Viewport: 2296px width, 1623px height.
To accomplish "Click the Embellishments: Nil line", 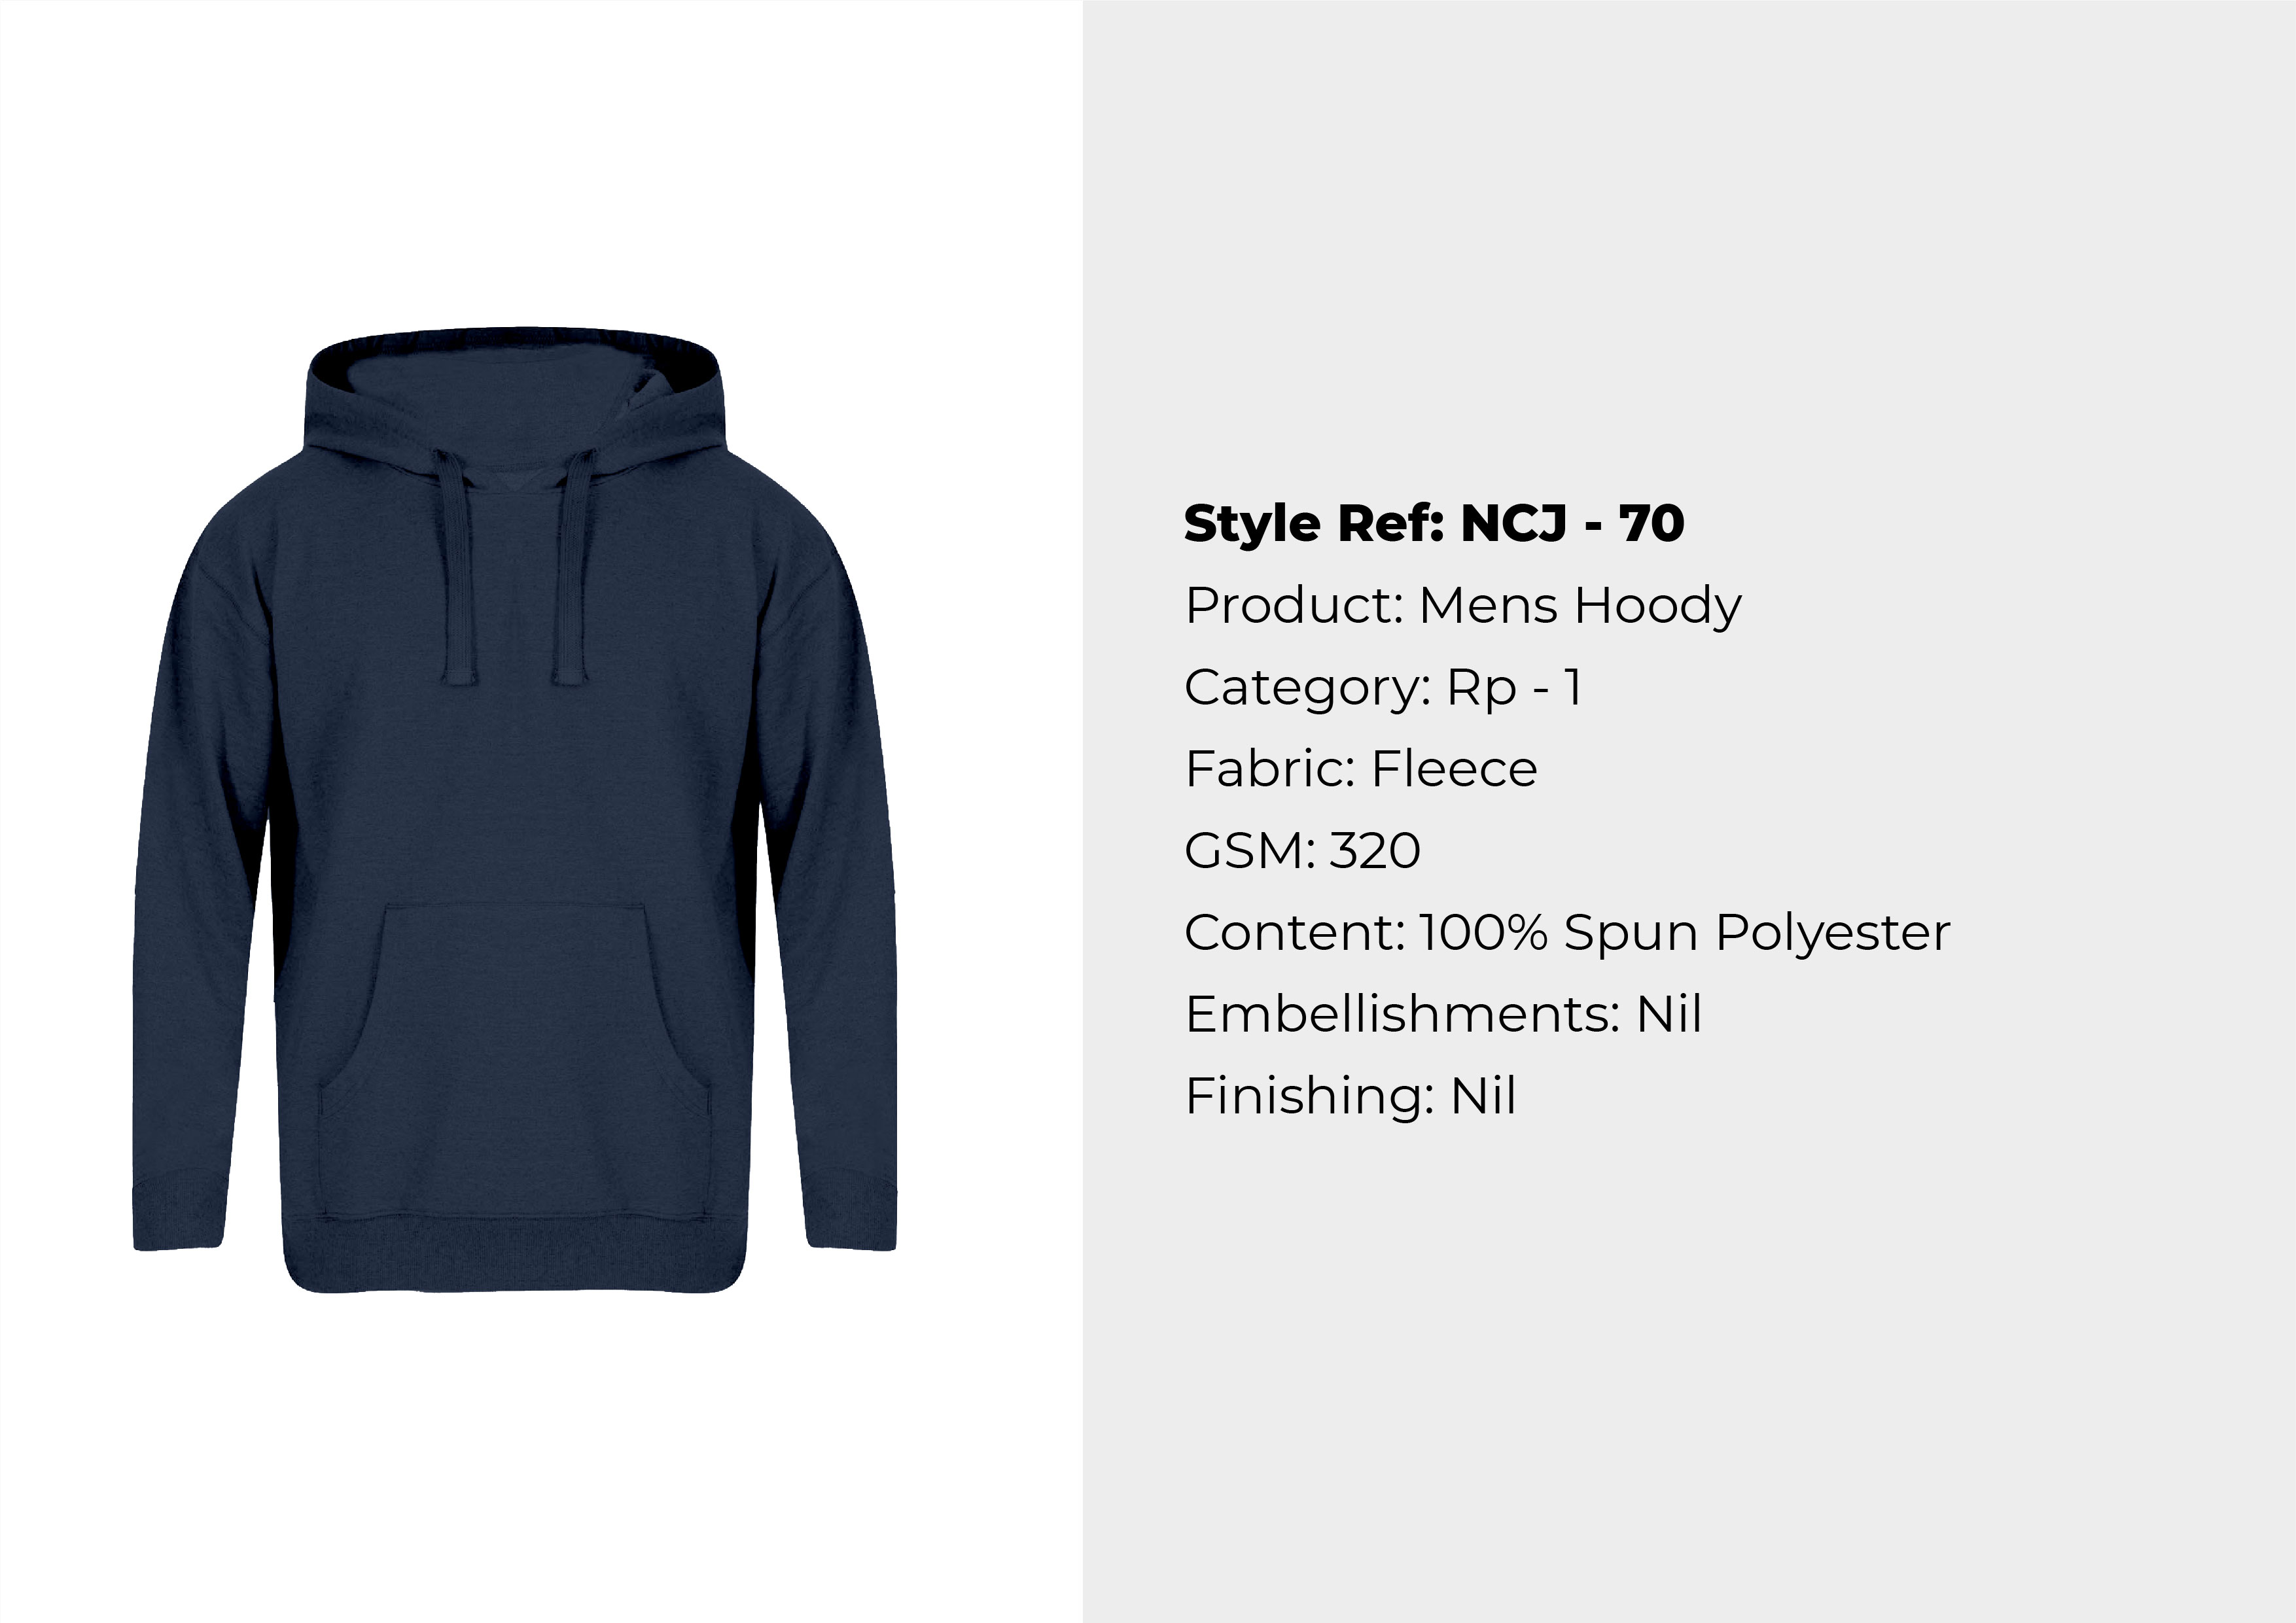I will click(x=1443, y=1014).
